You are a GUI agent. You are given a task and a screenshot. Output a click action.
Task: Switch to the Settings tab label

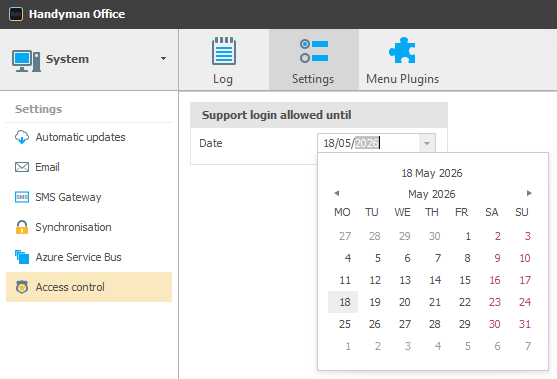coord(313,79)
